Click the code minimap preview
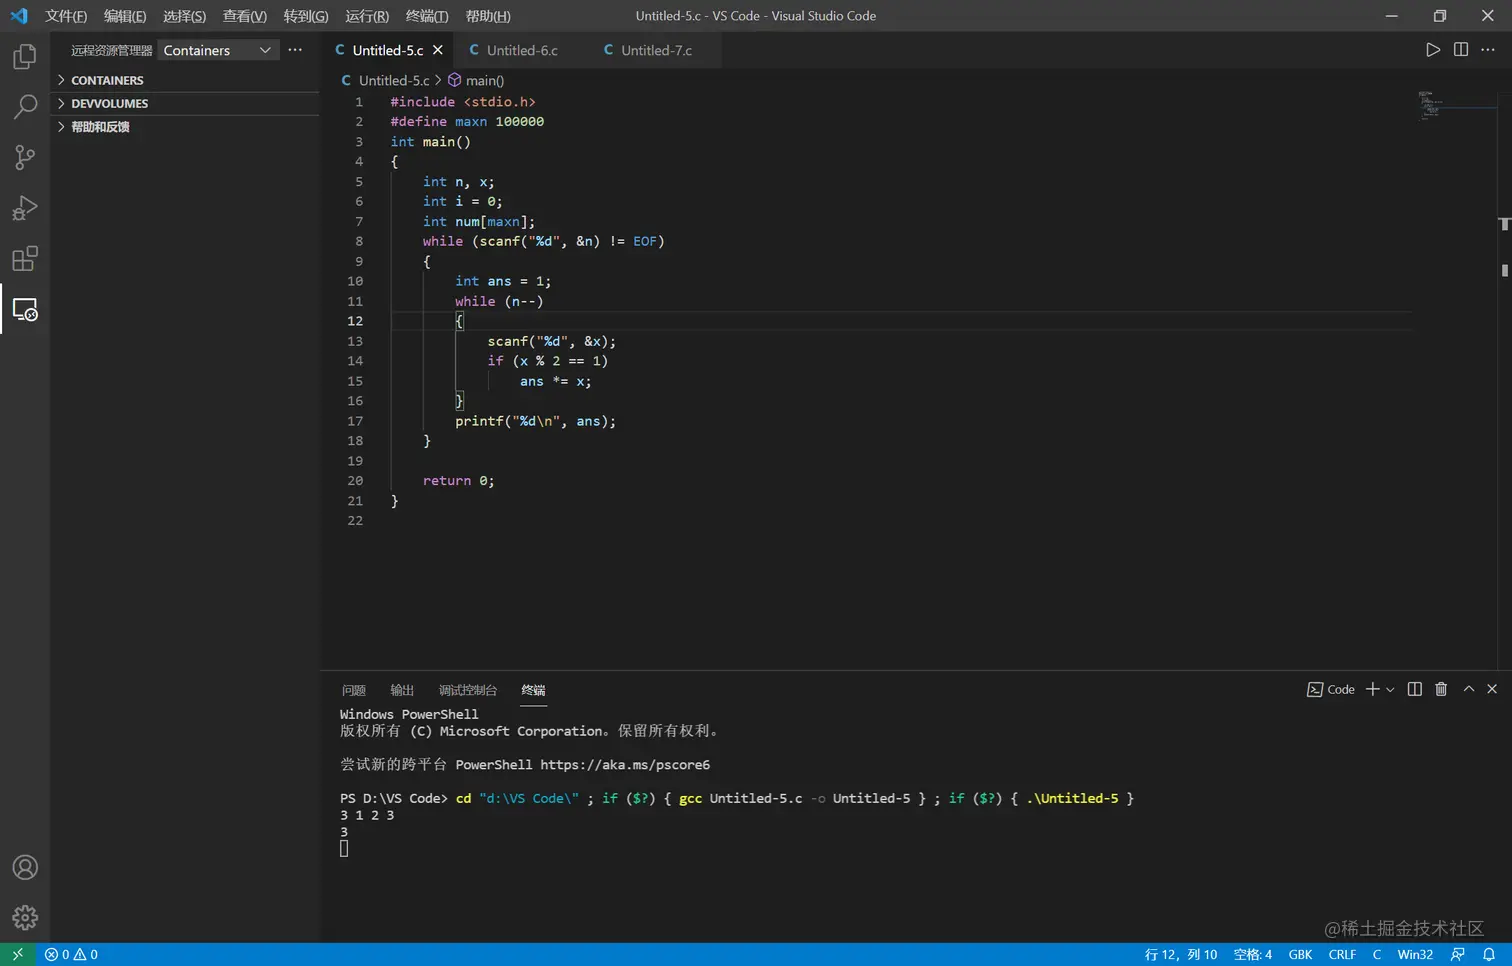Screen dimensions: 1512x966 (x=1431, y=105)
